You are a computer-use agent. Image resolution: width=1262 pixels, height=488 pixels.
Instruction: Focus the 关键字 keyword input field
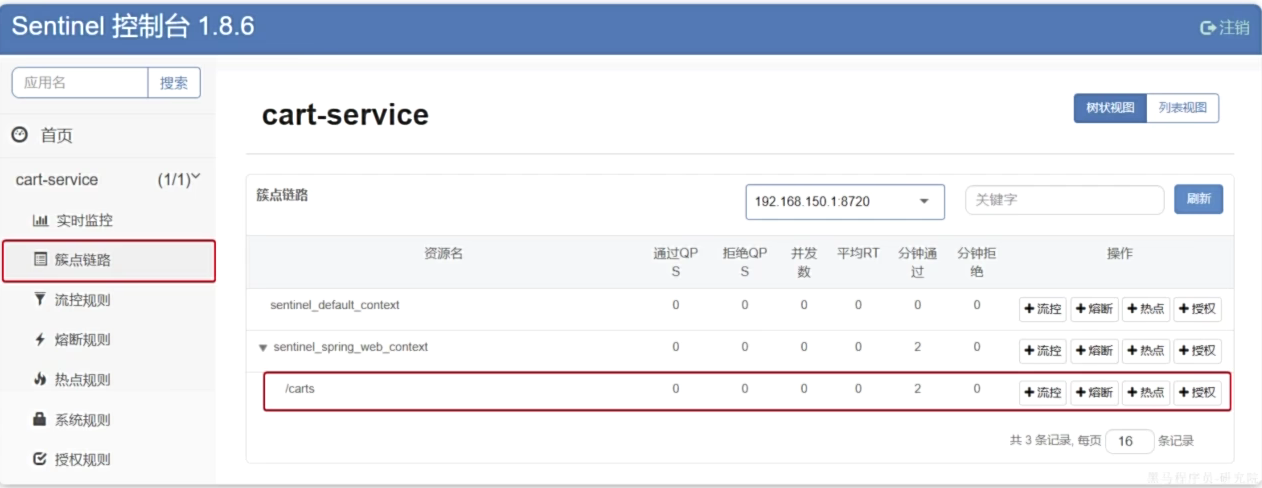coord(1064,200)
